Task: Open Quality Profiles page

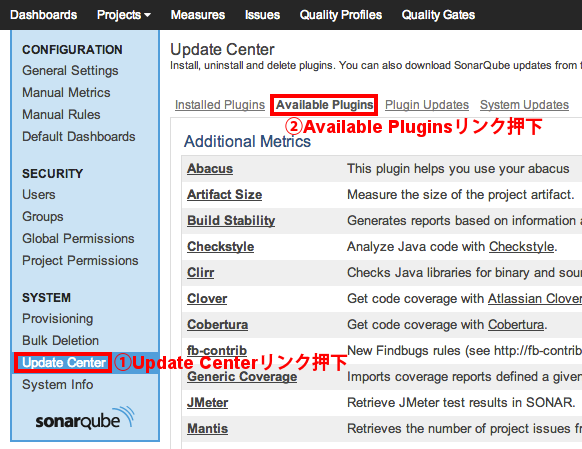Action: (341, 15)
